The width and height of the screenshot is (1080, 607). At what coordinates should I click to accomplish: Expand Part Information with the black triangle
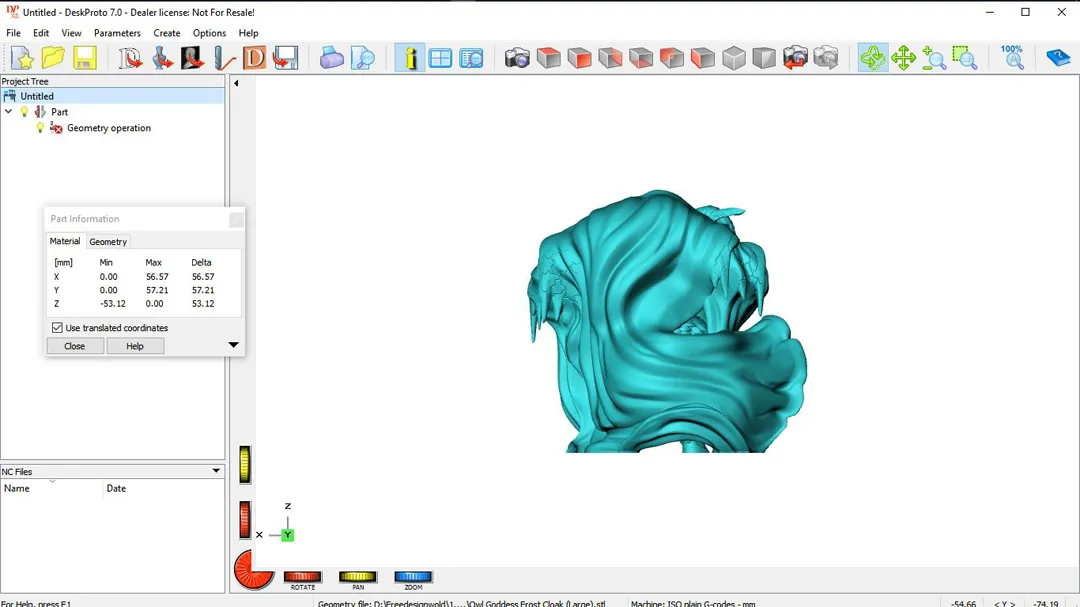[233, 344]
